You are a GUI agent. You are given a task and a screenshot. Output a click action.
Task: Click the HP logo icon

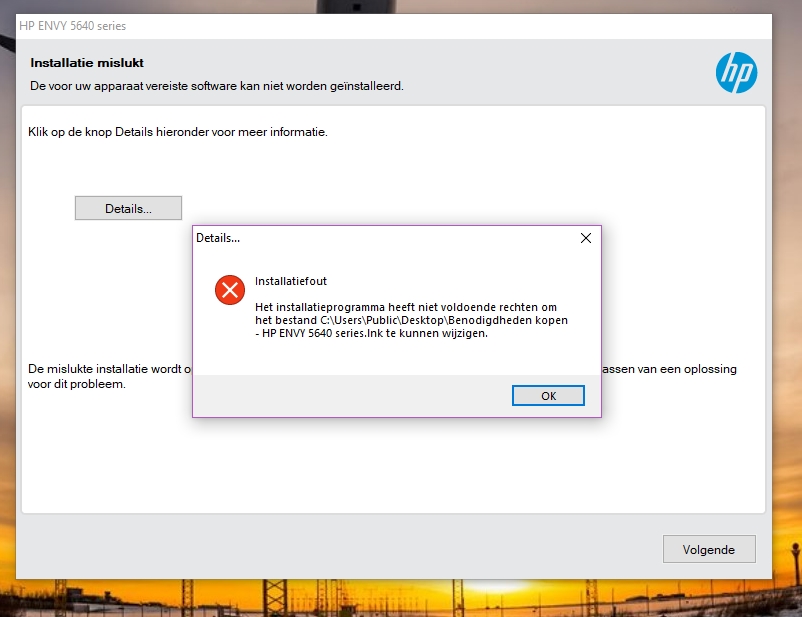(737, 73)
